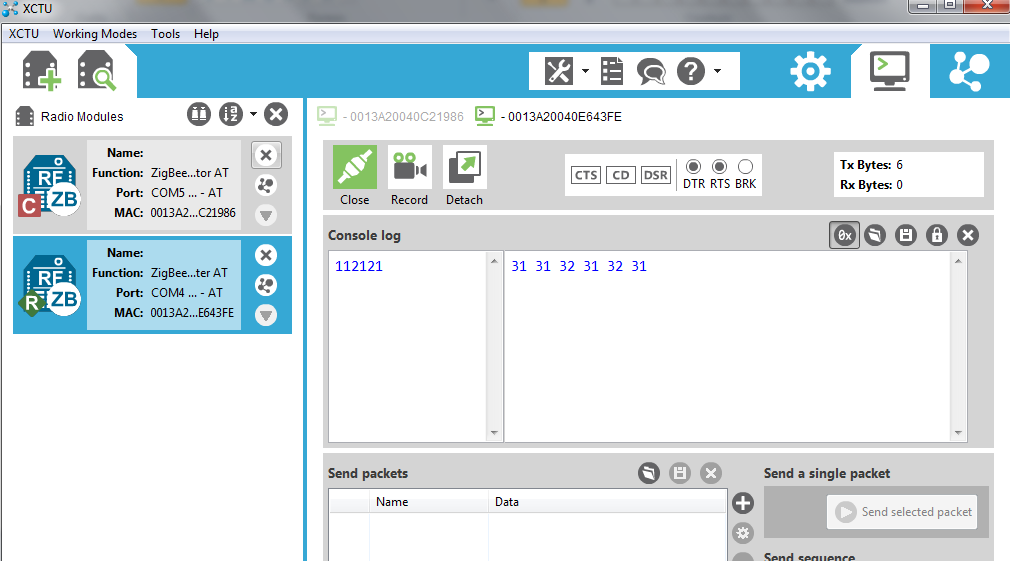Clear the console log

coord(967,235)
